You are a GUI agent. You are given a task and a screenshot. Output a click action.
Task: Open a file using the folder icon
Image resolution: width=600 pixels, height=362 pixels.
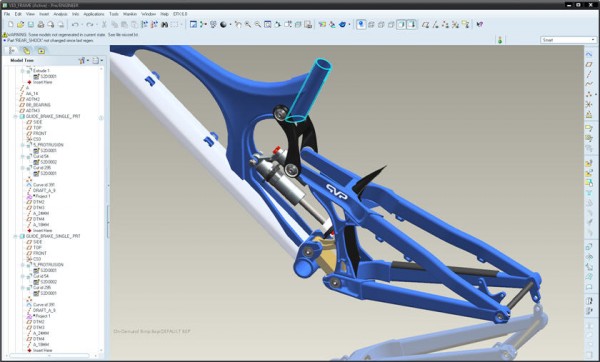coord(21,24)
